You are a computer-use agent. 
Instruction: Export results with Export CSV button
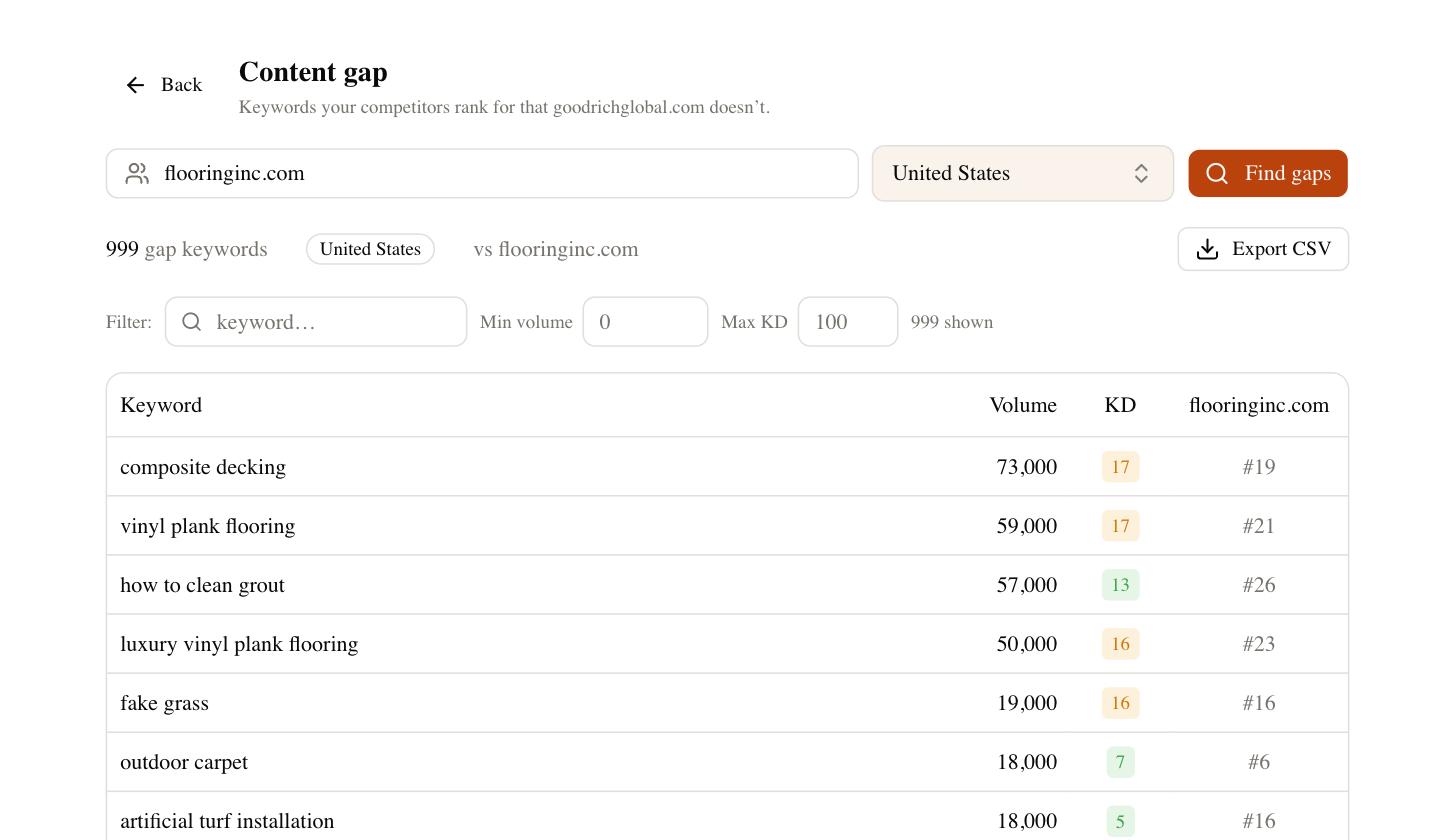click(x=1263, y=249)
